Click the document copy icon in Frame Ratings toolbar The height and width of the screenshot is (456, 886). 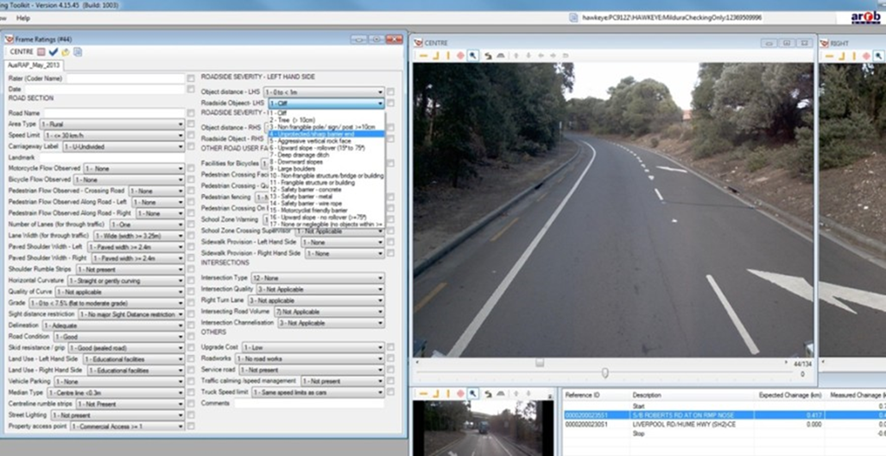click(x=77, y=52)
